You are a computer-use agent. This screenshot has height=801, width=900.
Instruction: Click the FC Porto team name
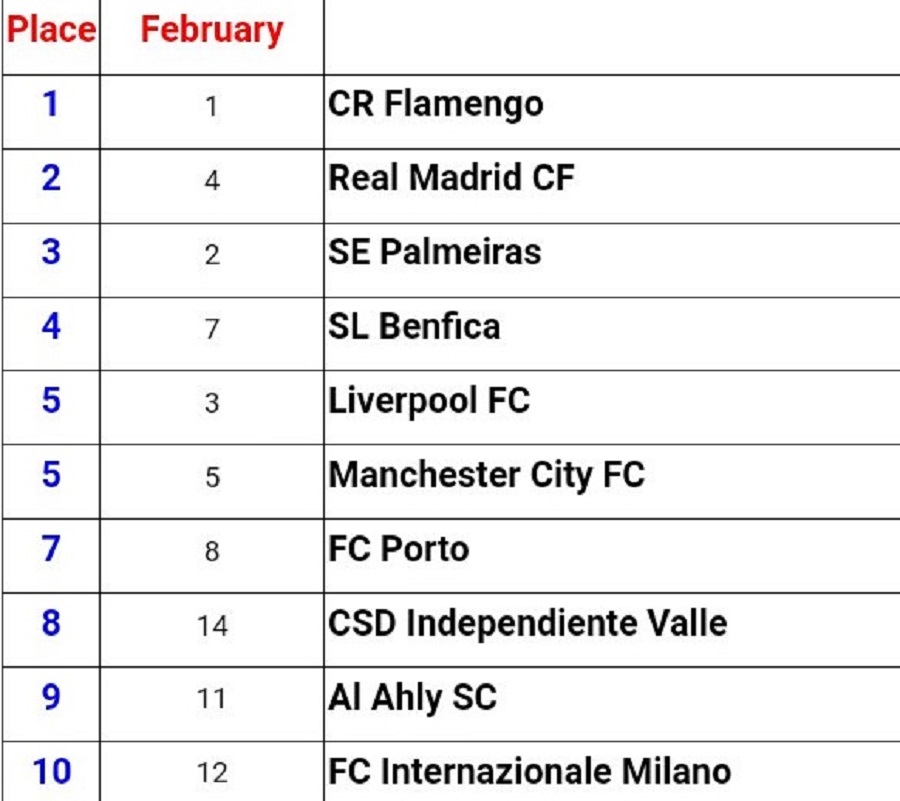click(399, 548)
